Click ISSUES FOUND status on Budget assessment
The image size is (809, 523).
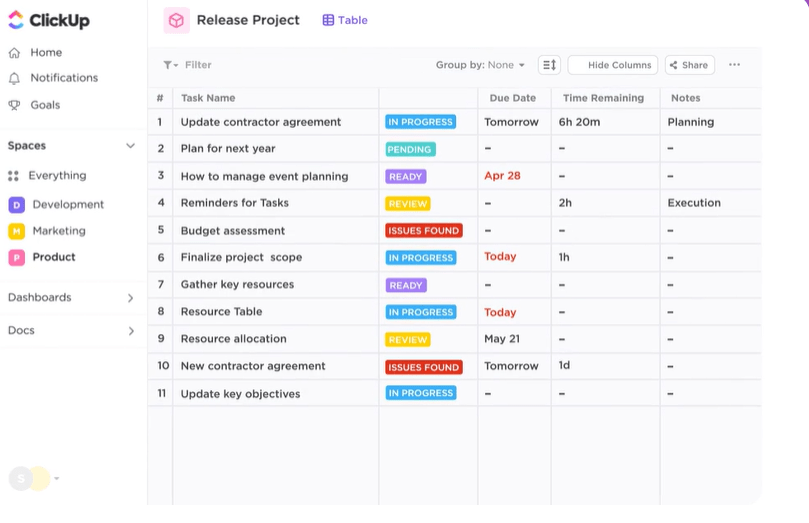[x=424, y=231]
